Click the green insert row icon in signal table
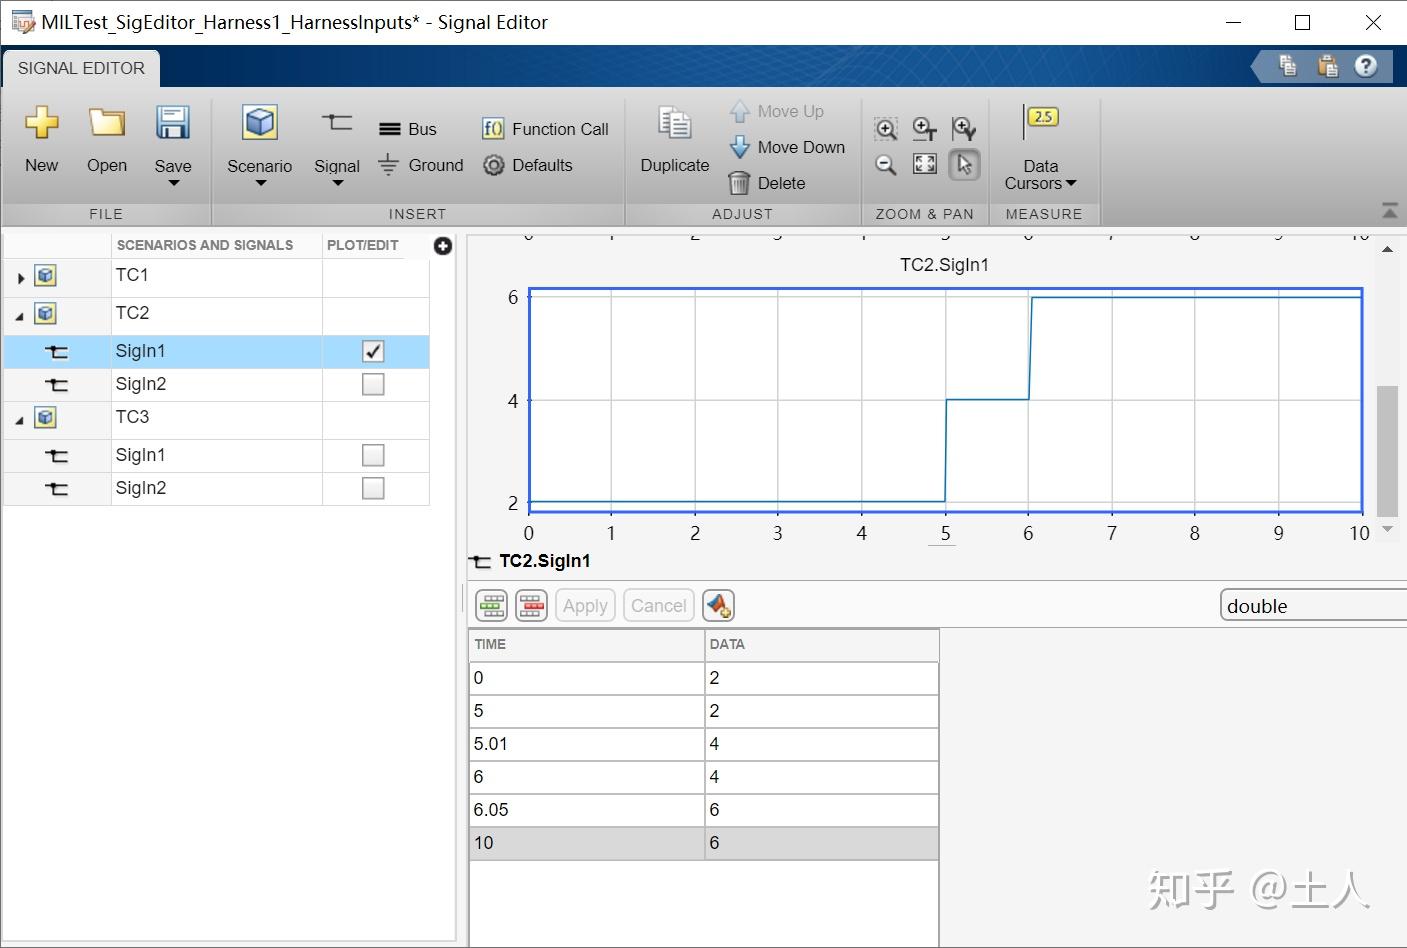The height and width of the screenshot is (948, 1407). tap(491, 605)
